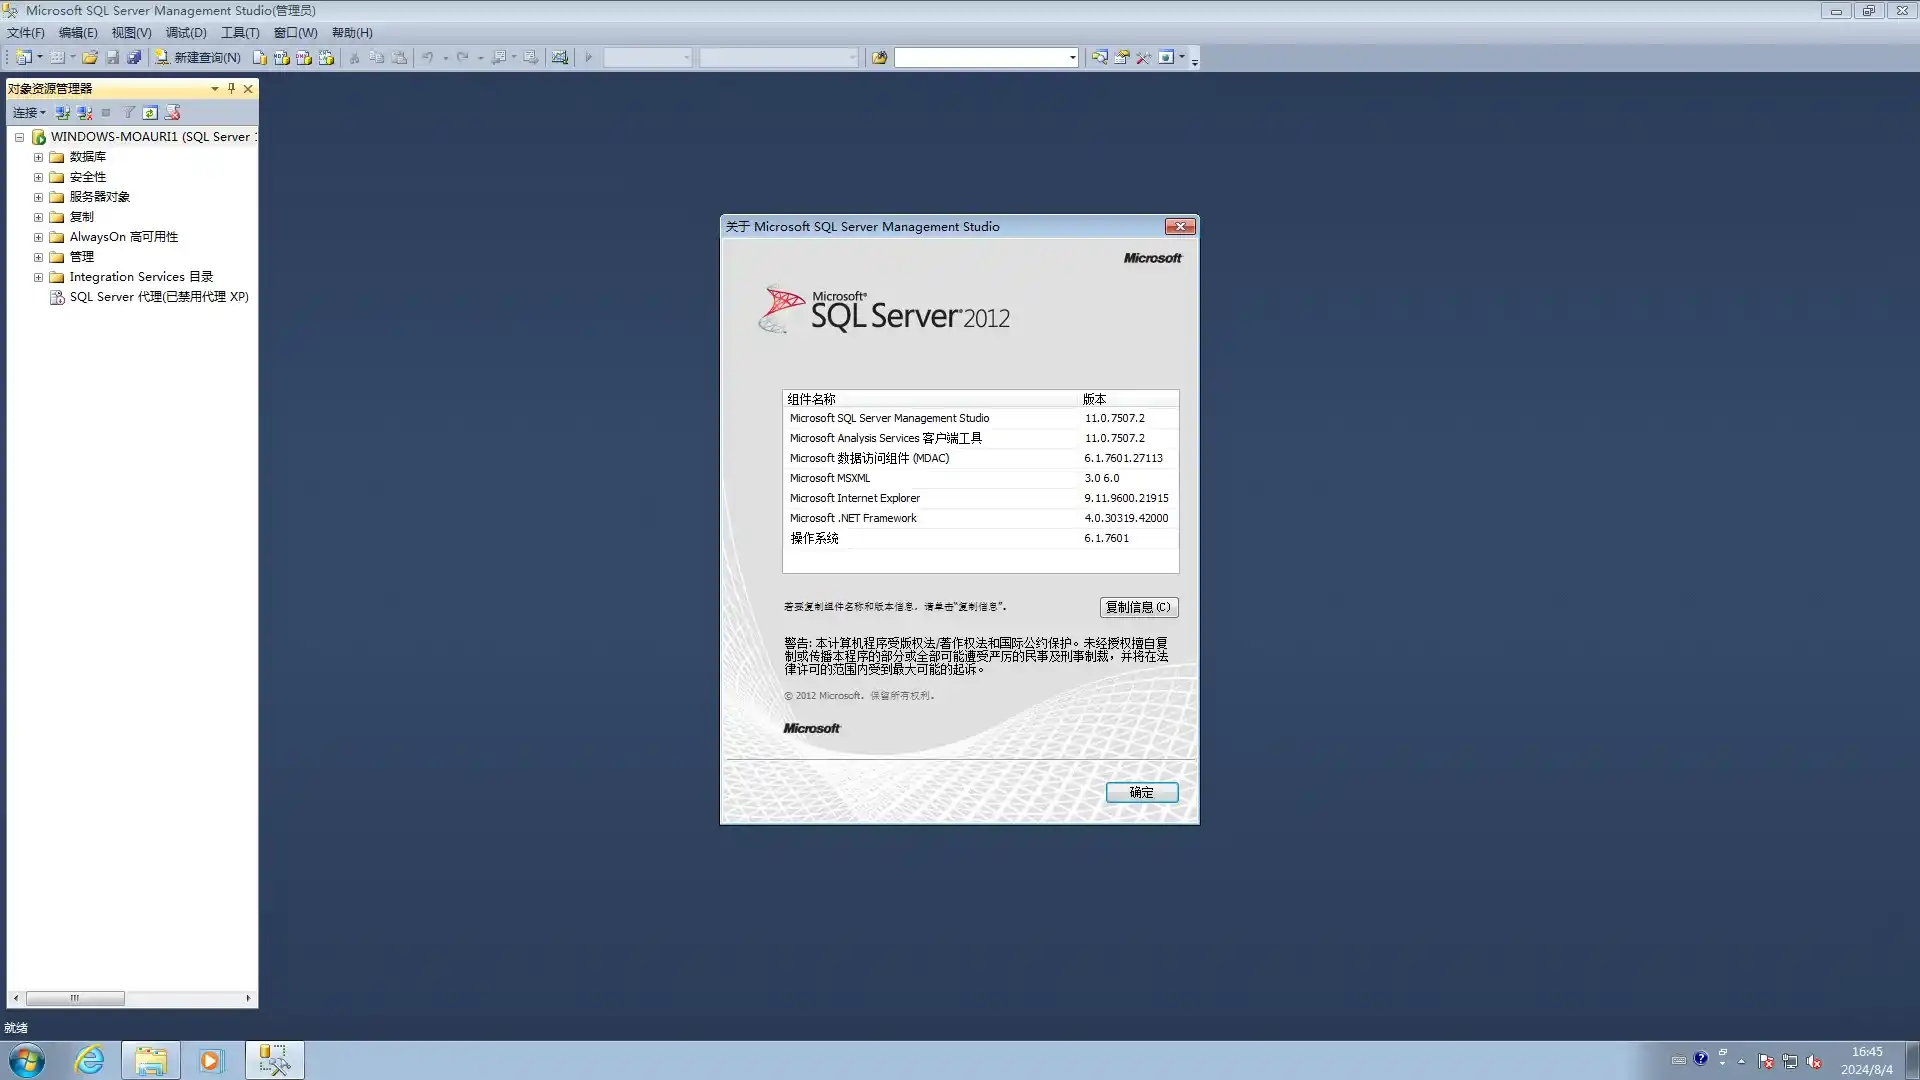
Task: Open the toolbar options overflow arrow
Action: [x=1195, y=60]
